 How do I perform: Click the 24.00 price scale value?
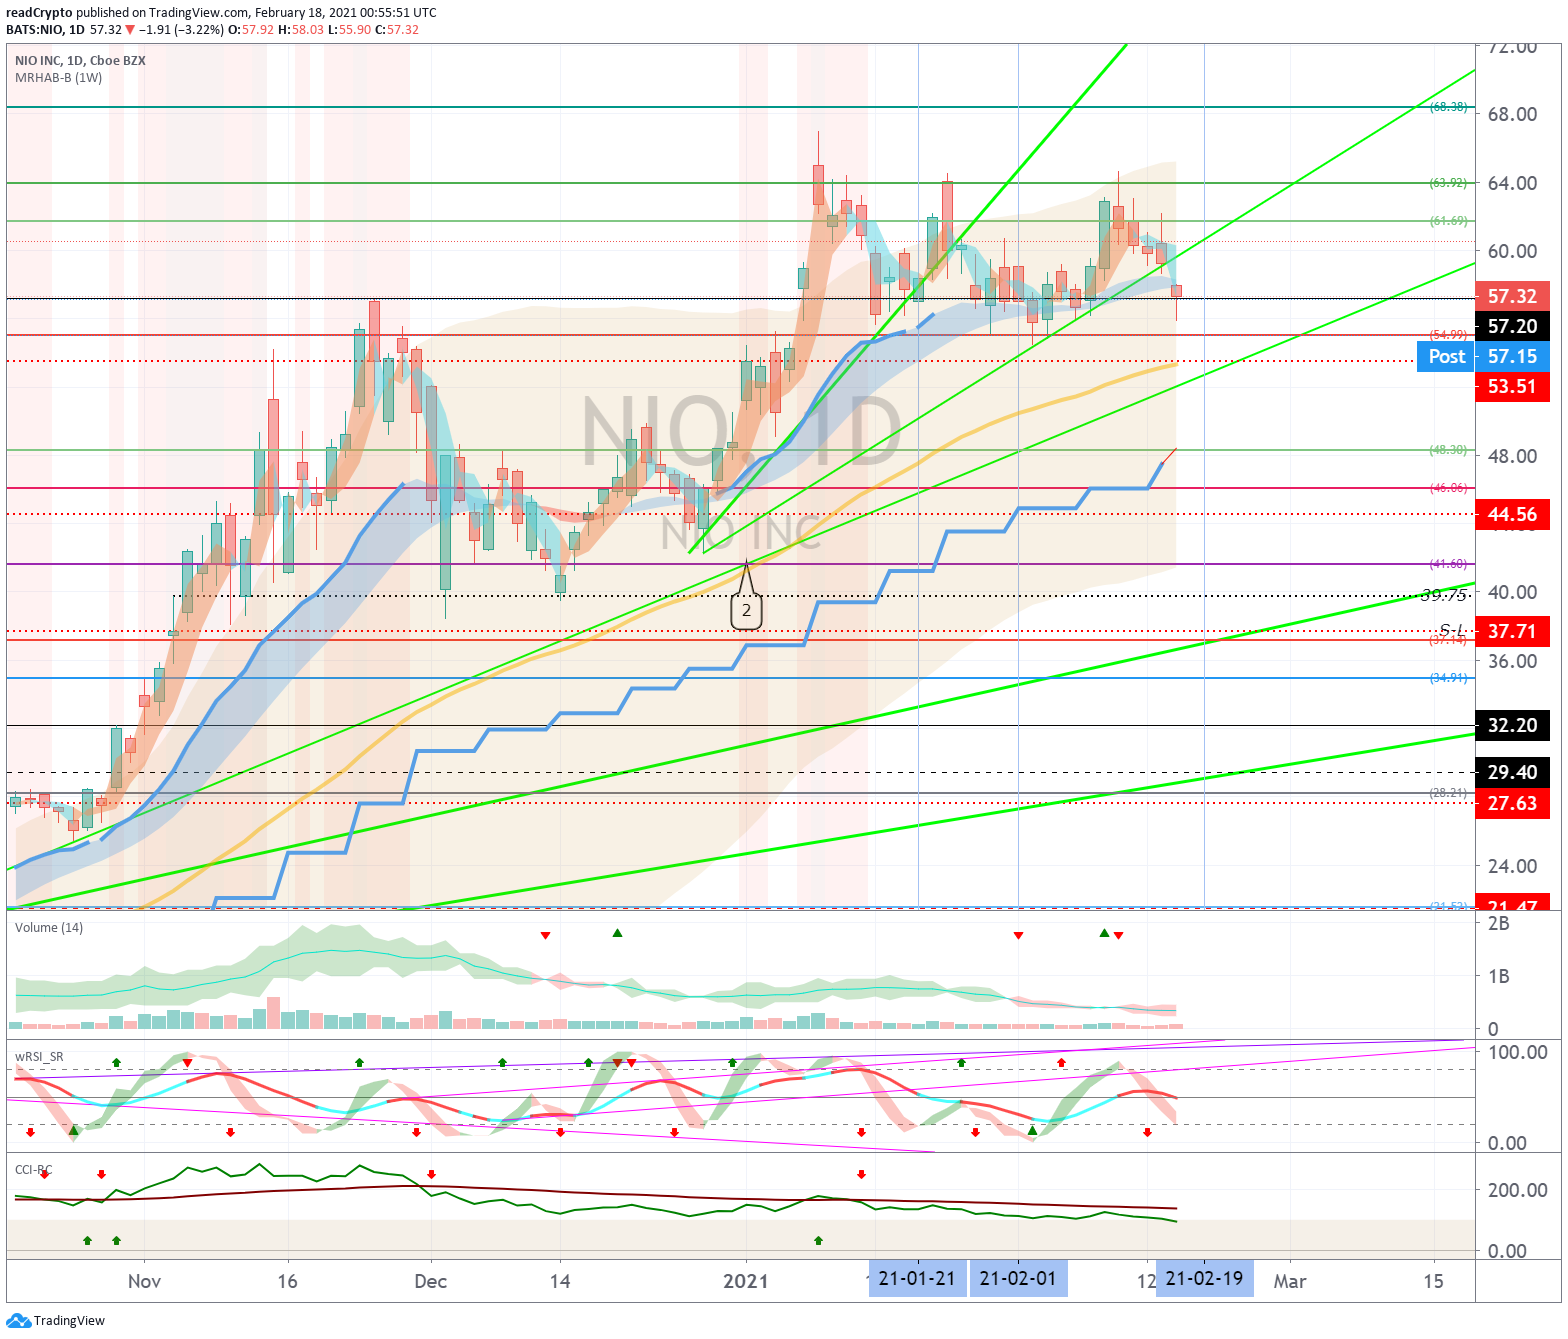point(1512,866)
